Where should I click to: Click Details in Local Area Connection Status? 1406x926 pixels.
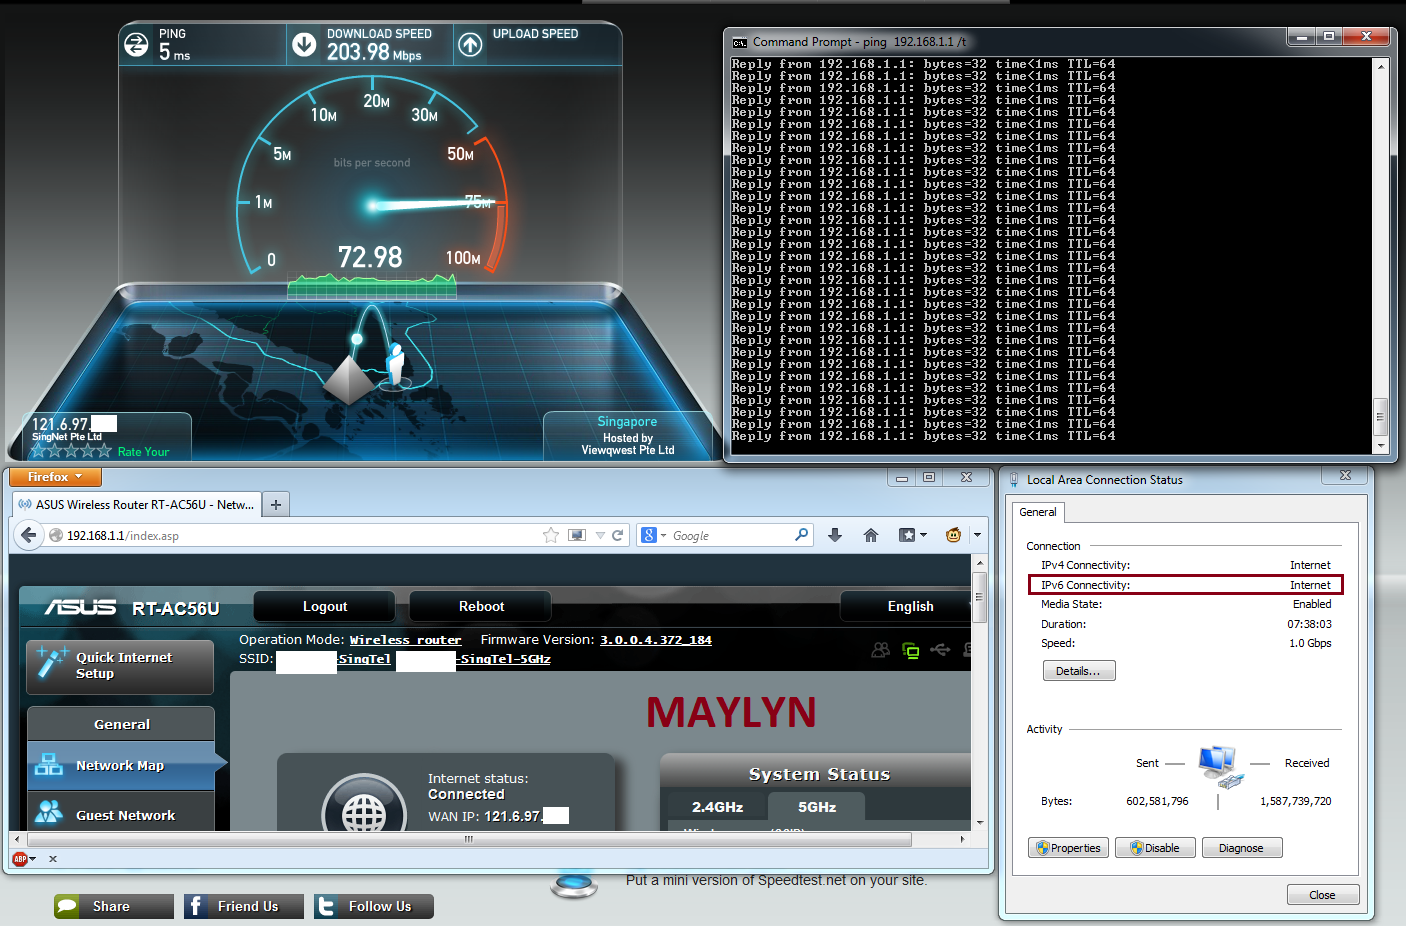click(1078, 671)
